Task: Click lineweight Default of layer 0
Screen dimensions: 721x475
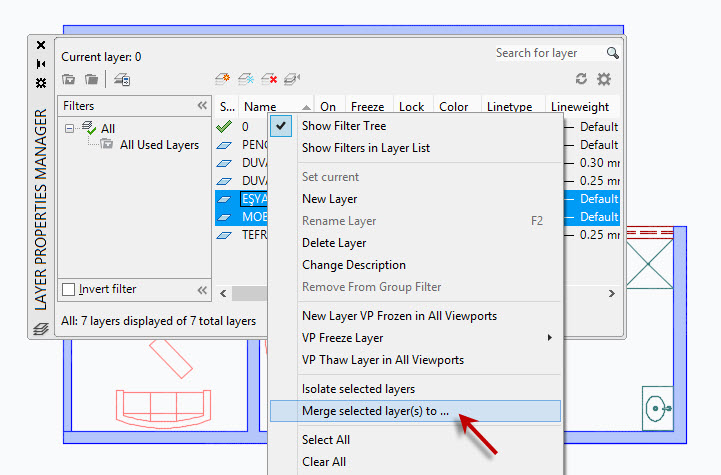Action: [599, 127]
